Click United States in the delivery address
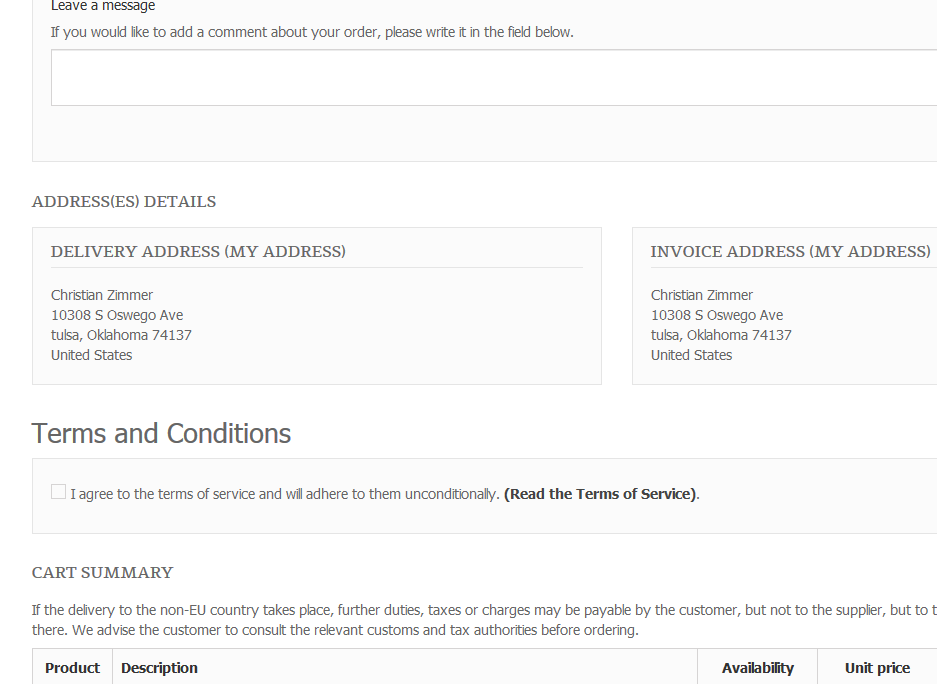 [91, 355]
